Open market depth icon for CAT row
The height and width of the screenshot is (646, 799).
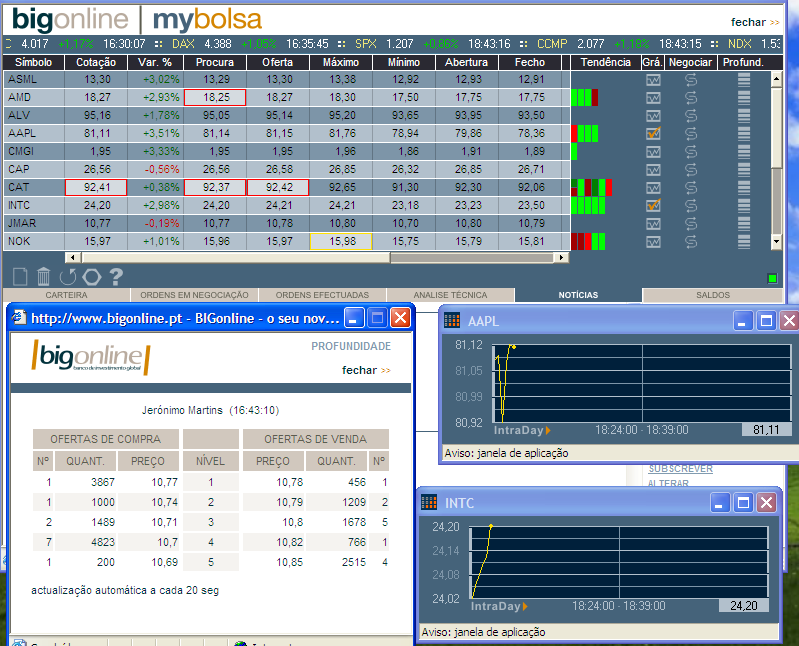pyautogui.click(x=742, y=187)
